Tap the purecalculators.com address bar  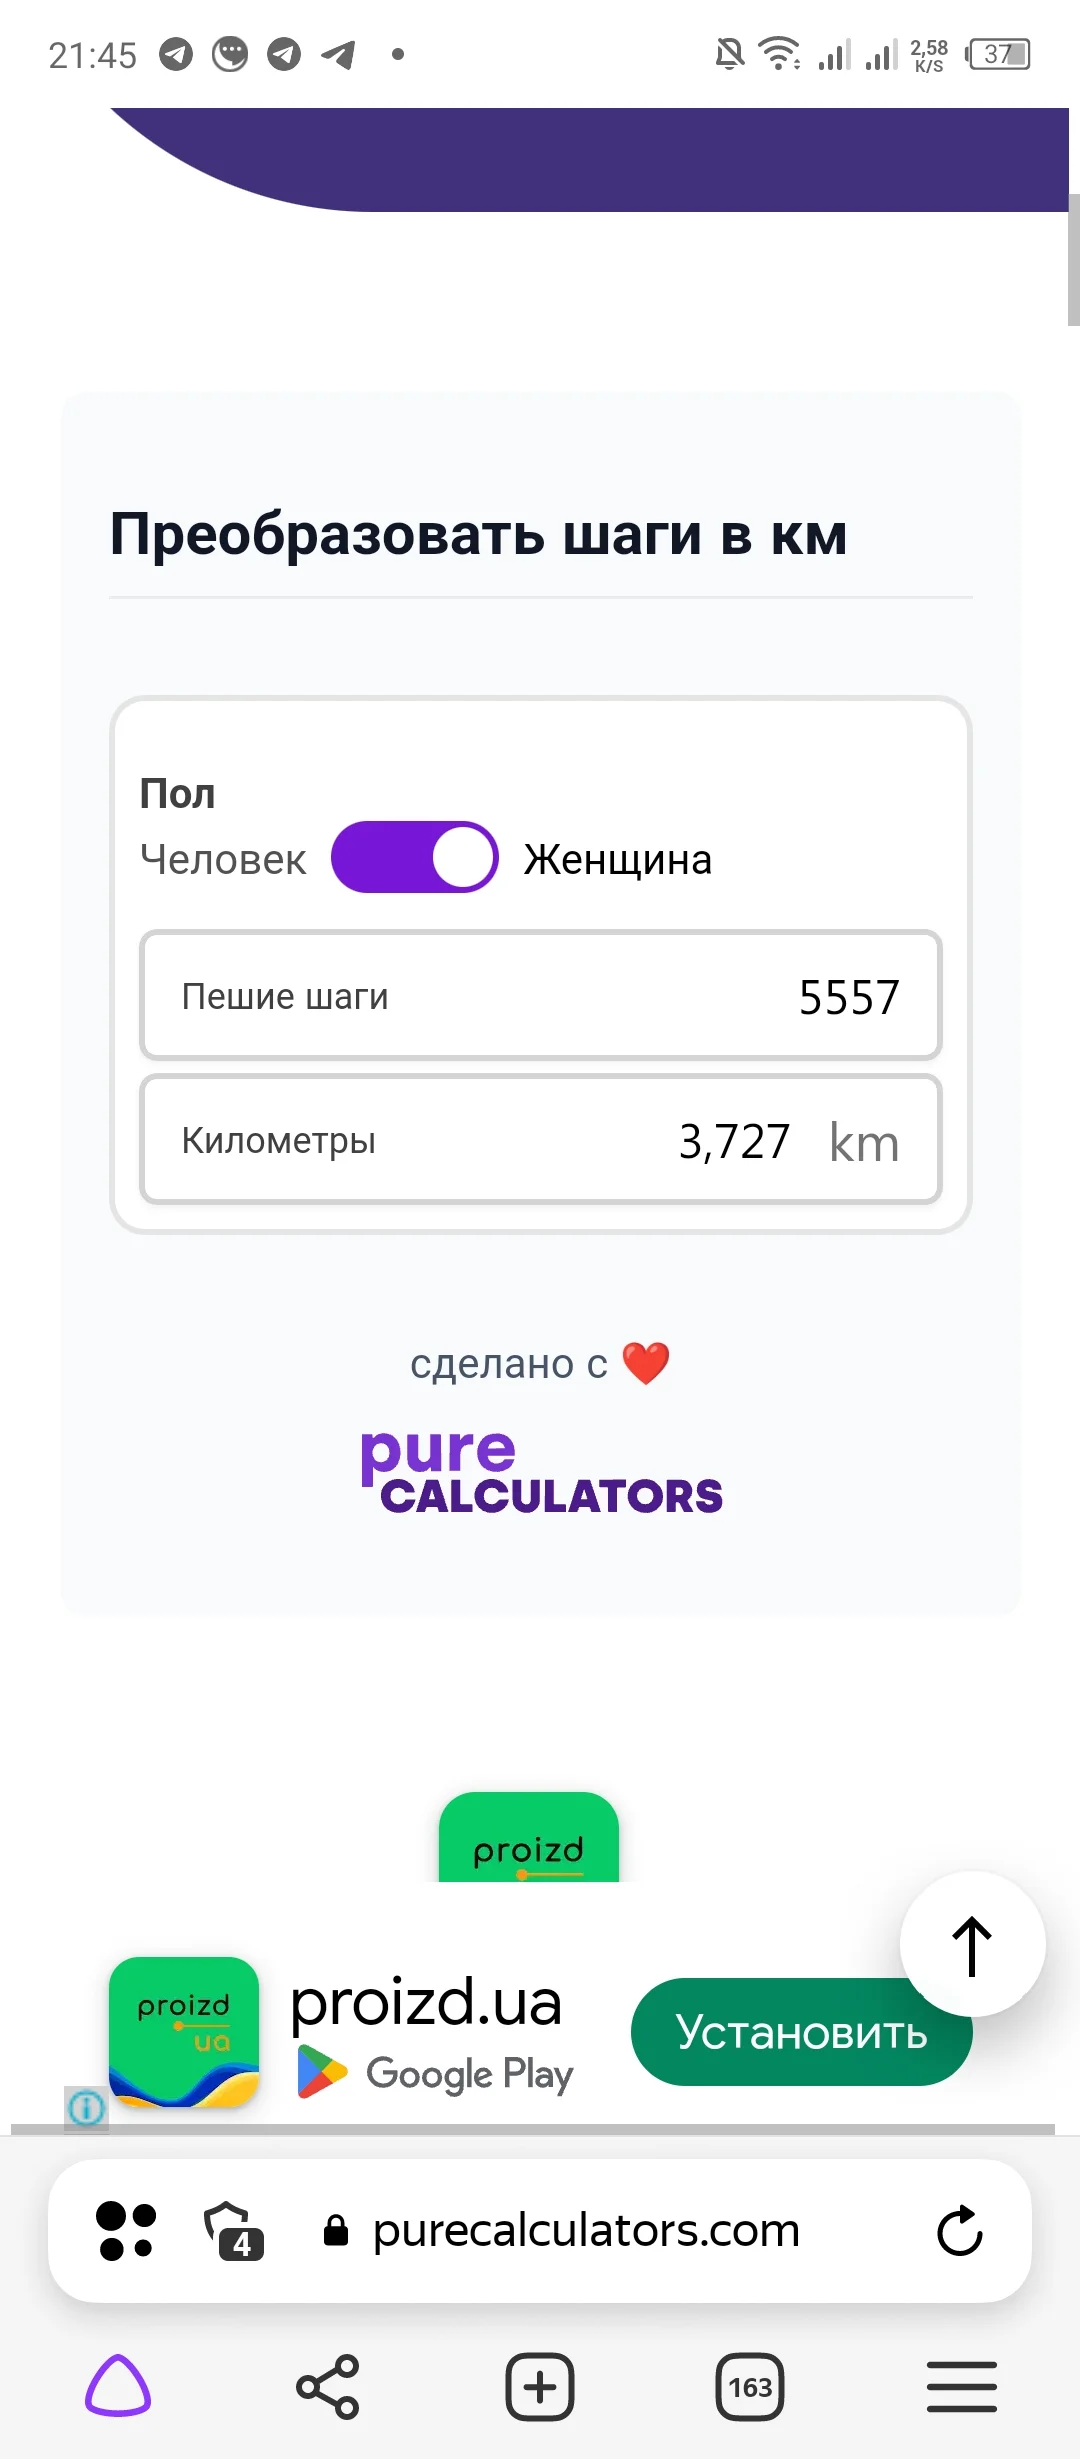586,2231
